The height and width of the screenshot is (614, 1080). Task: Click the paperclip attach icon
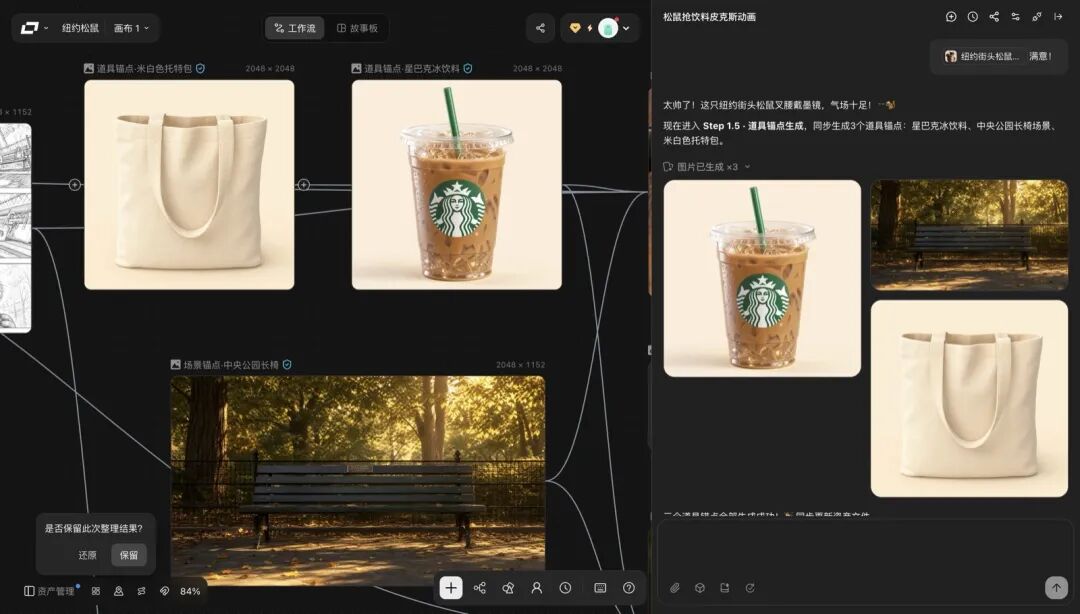coord(674,588)
